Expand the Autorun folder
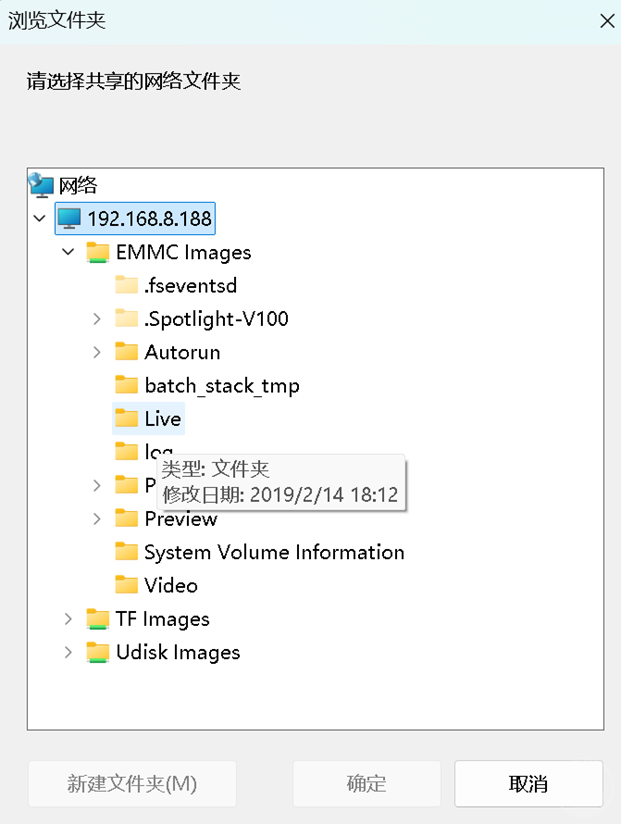This screenshot has height=824, width=621. coord(97,352)
